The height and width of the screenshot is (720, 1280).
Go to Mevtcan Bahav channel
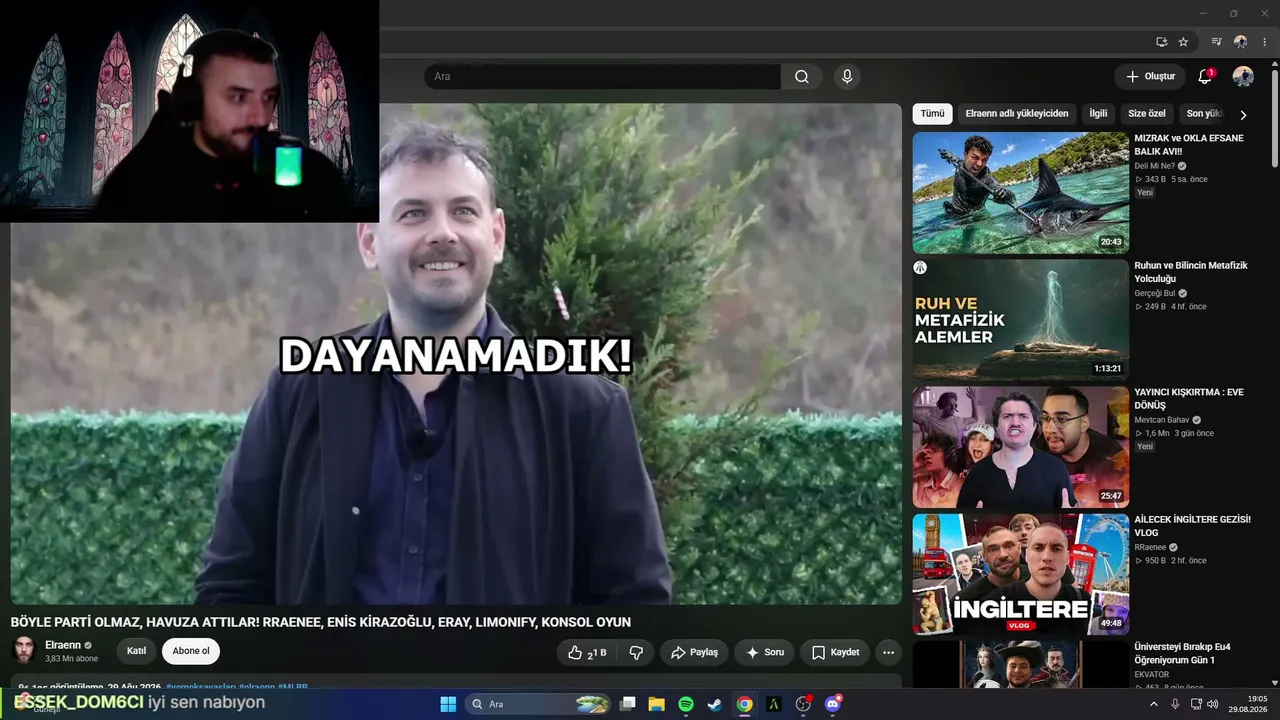point(1161,420)
